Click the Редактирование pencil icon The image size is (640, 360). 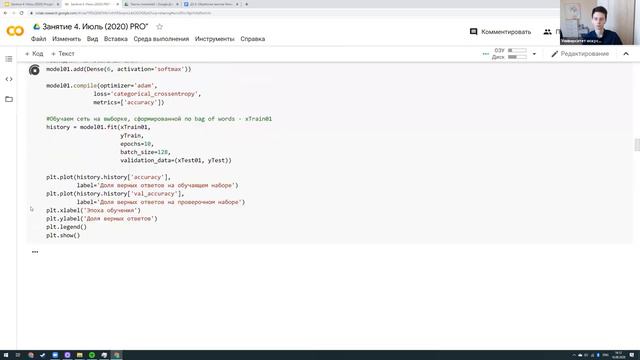click(x=554, y=54)
